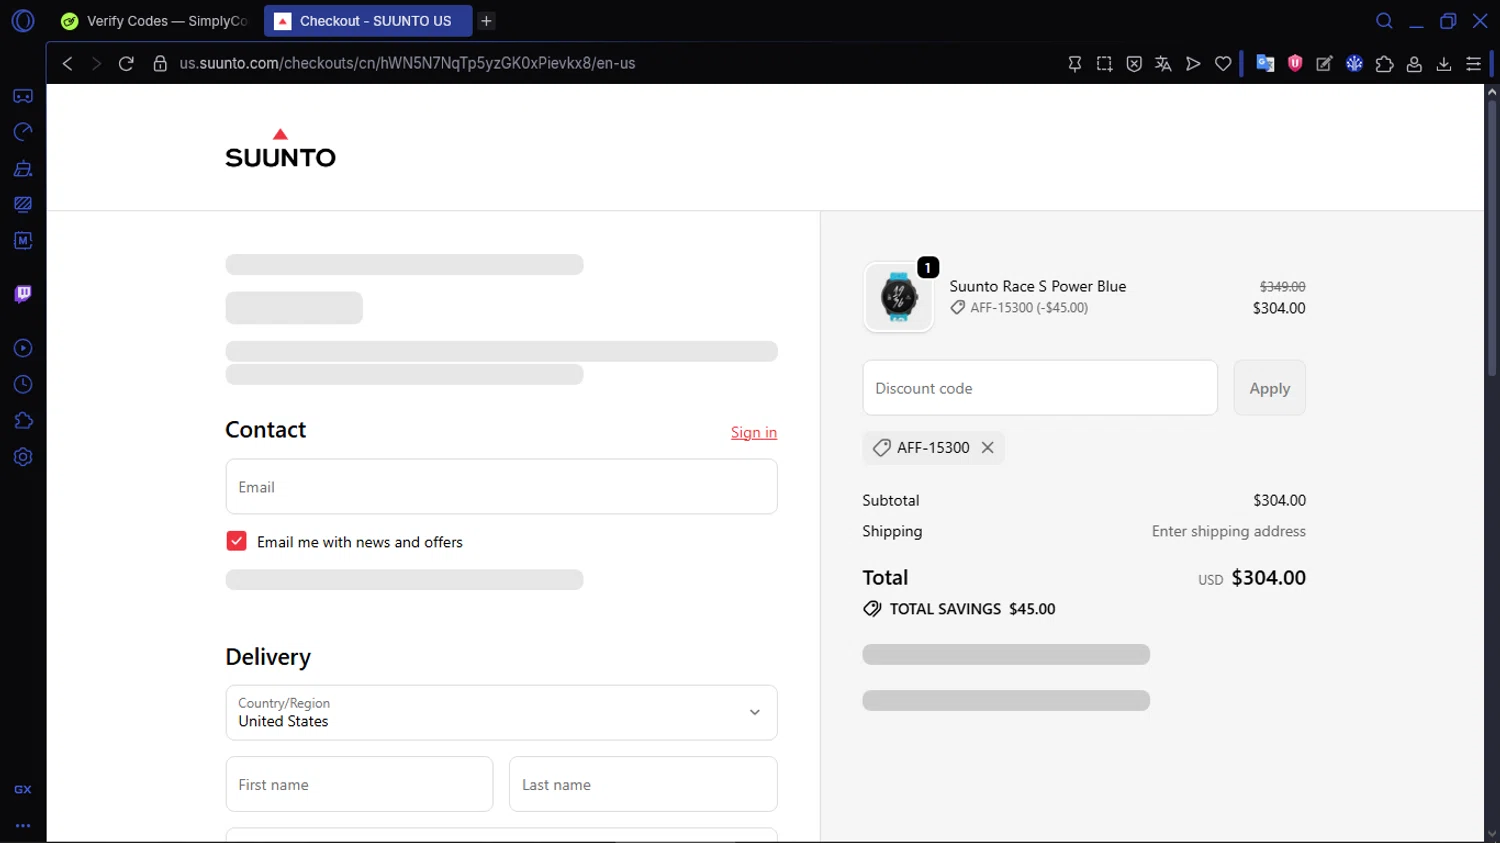Open the Player icon in sidebar
This screenshot has height=843, width=1500.
coord(23,348)
